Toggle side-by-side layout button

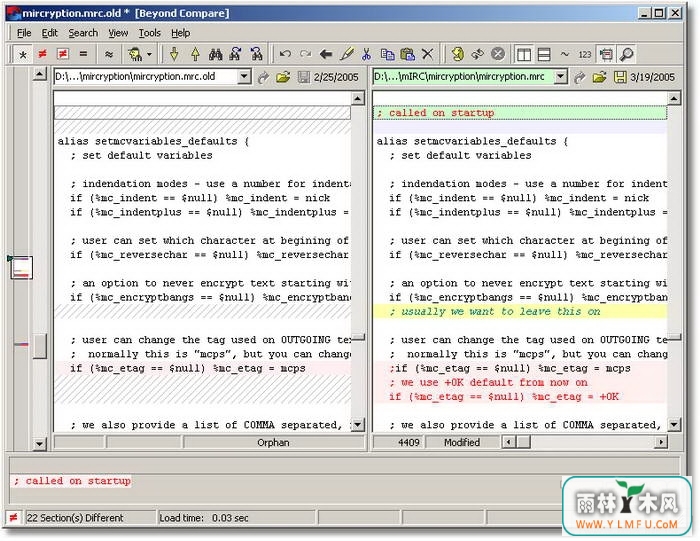(524, 54)
